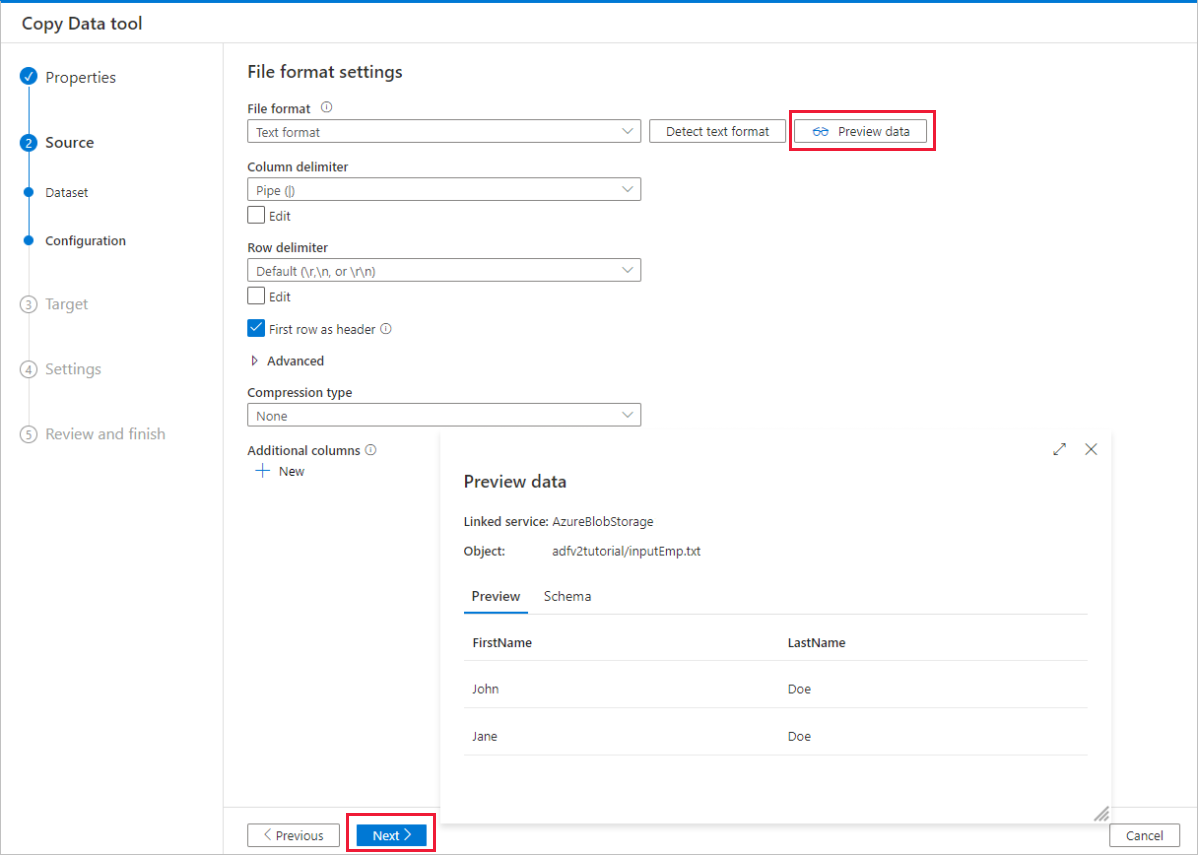
Task: Enable Edit under Column delimiter
Action: click(256, 215)
